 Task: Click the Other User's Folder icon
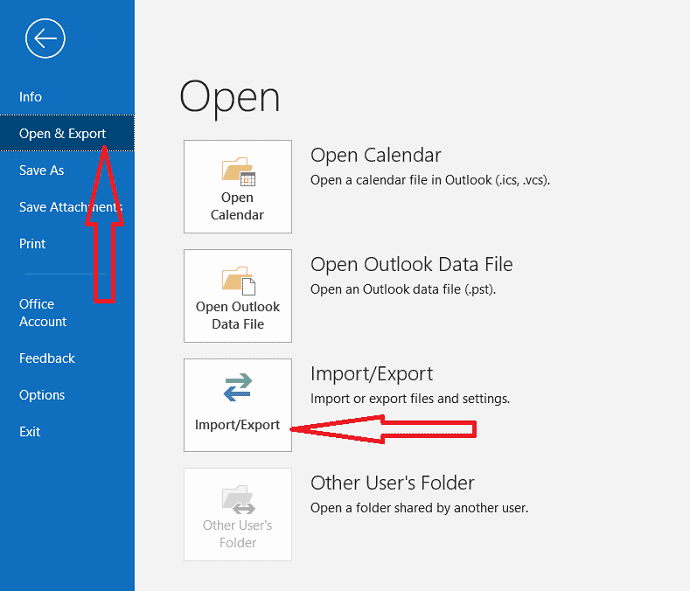pos(238,499)
